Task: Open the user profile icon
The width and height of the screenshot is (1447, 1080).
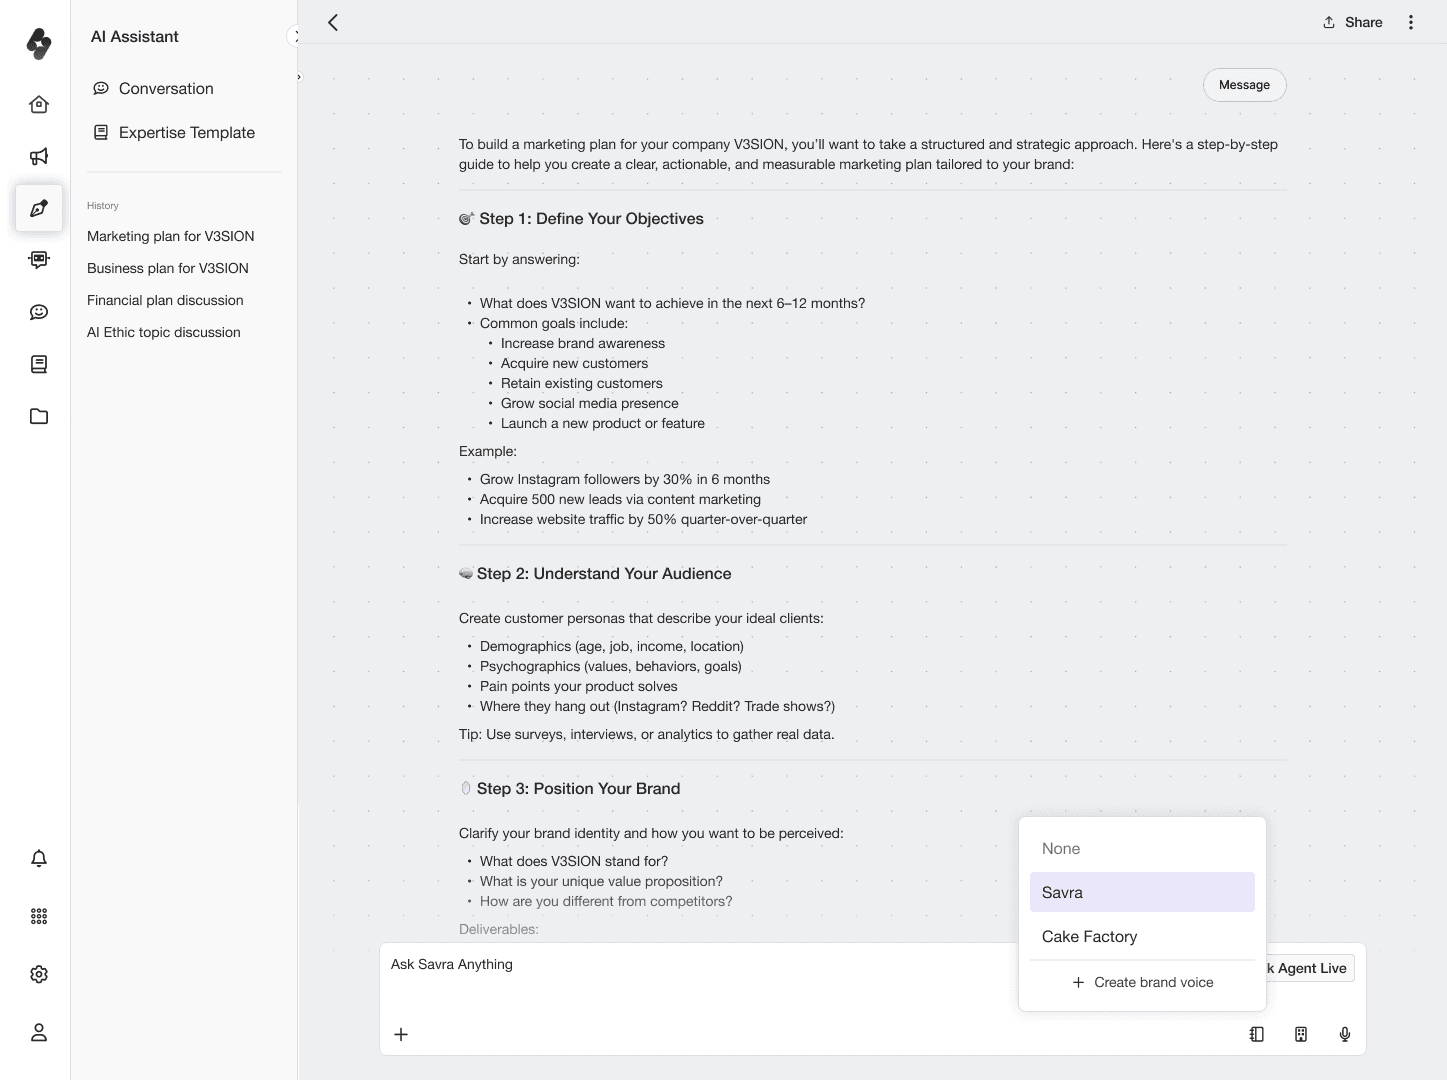Action: tap(39, 1032)
